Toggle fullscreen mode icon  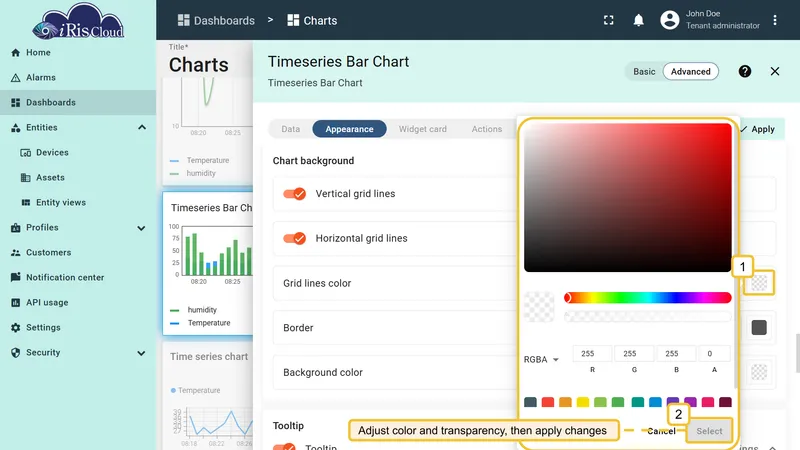[609, 20]
